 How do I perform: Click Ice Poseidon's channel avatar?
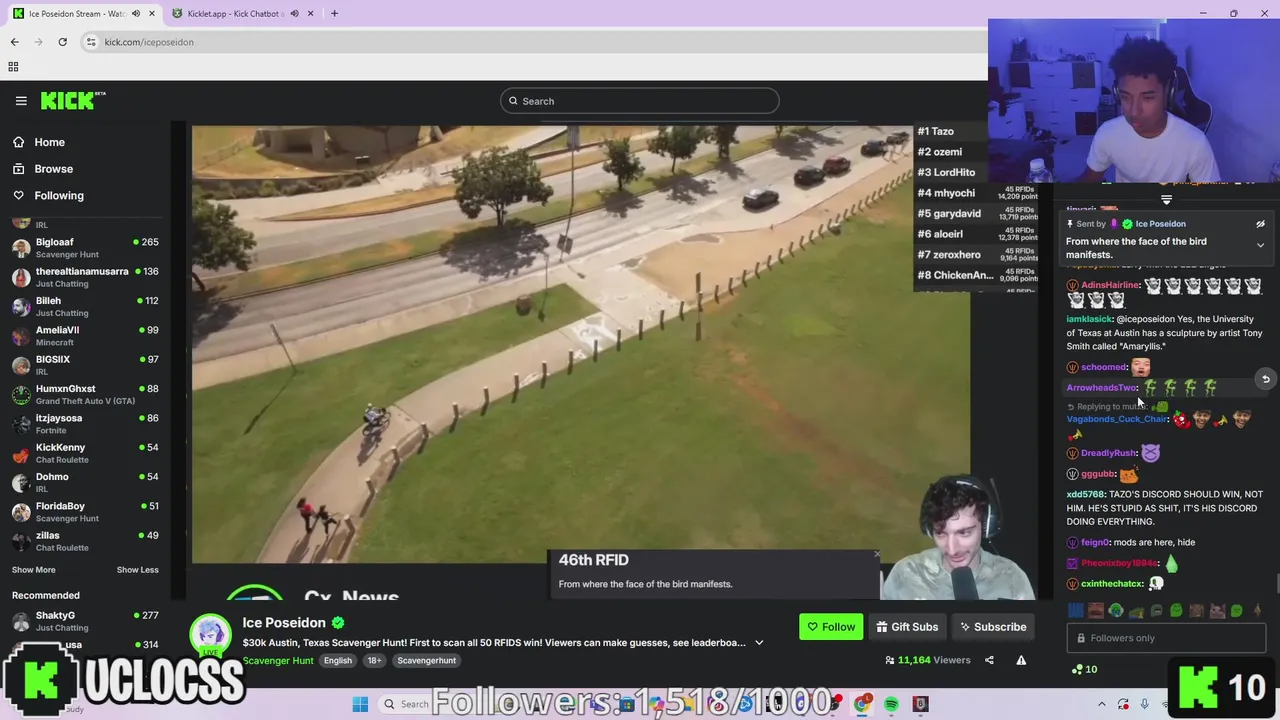(211, 634)
